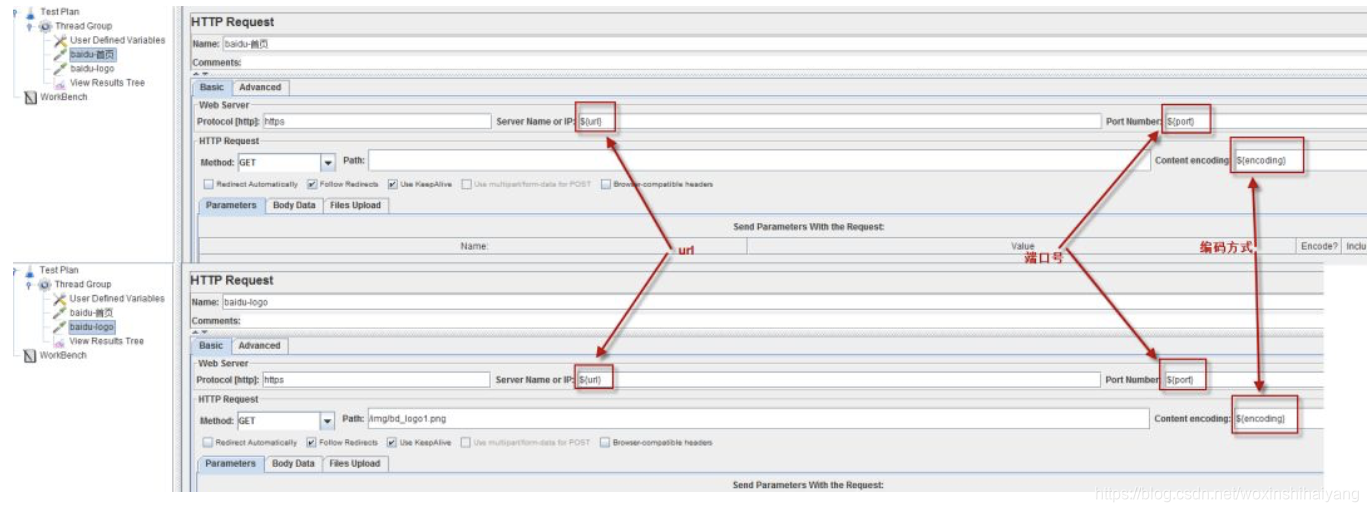Click empty Path field in baidu-首页 request
This screenshot has height=512, width=1368.
[x=759, y=161]
